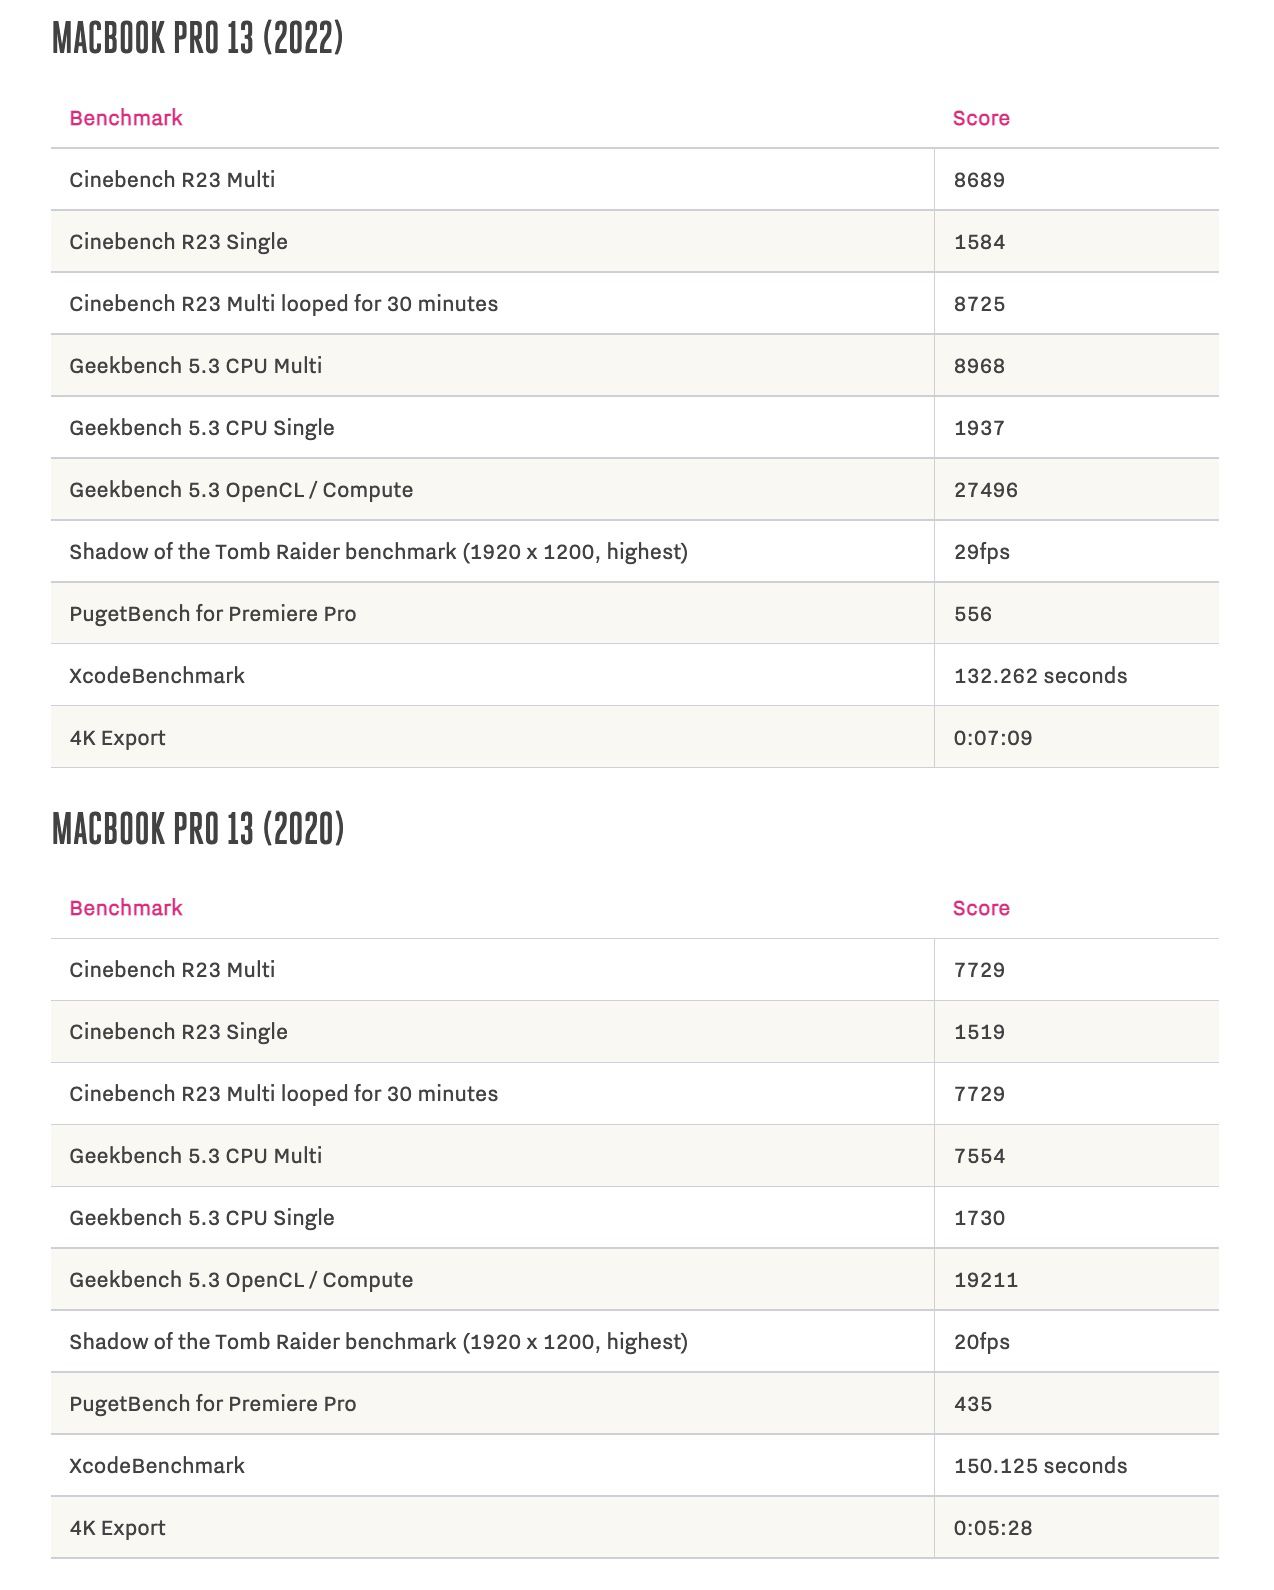Select the 0:05:28 4K Export time
Viewport: 1274px width, 1590px height.
click(993, 1528)
